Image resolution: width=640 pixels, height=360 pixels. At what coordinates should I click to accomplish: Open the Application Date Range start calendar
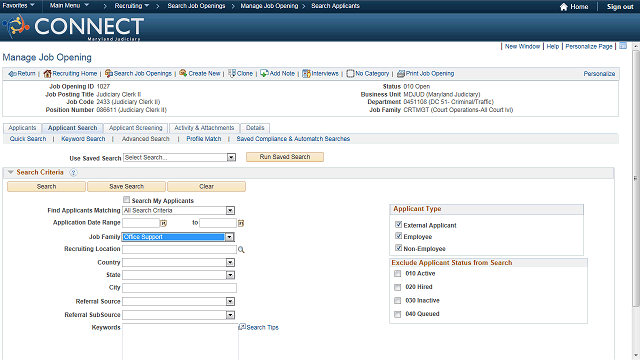[163, 223]
